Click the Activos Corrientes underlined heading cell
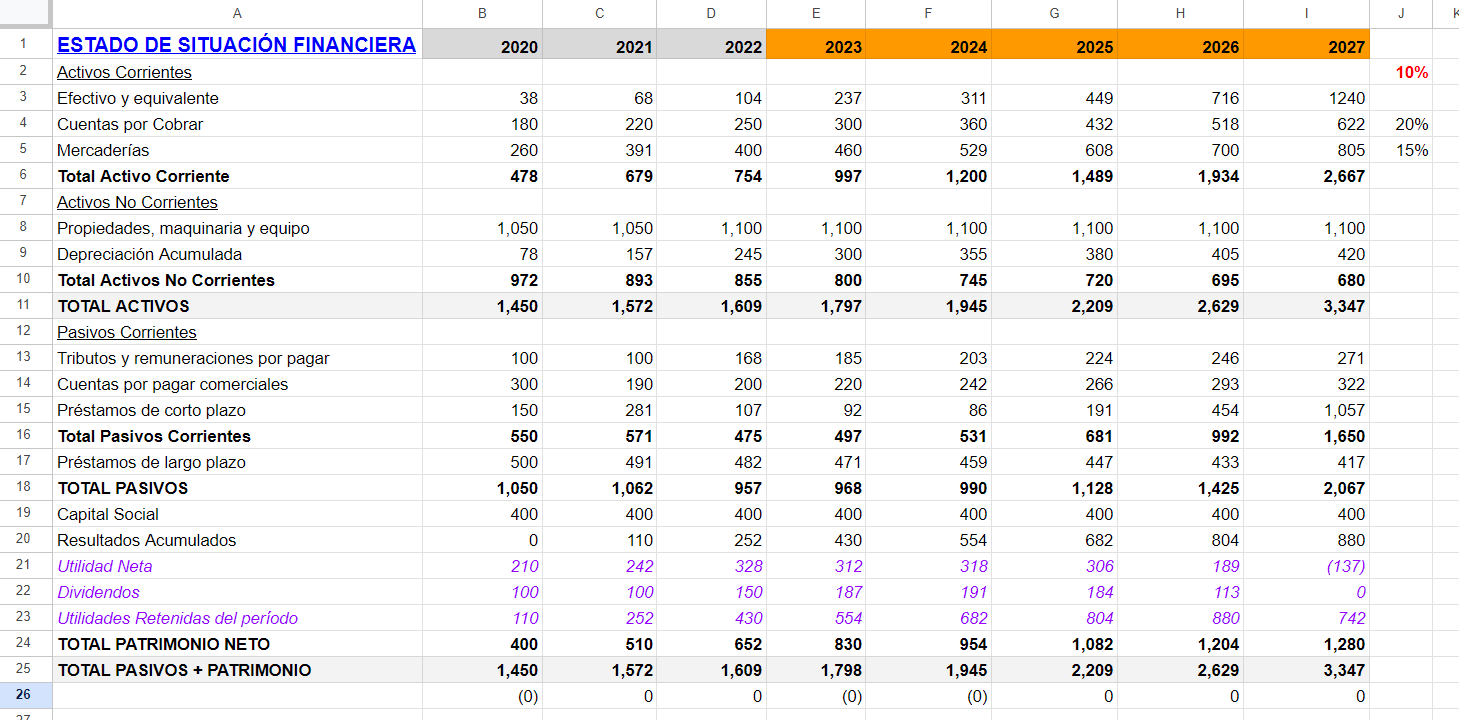 [124, 72]
